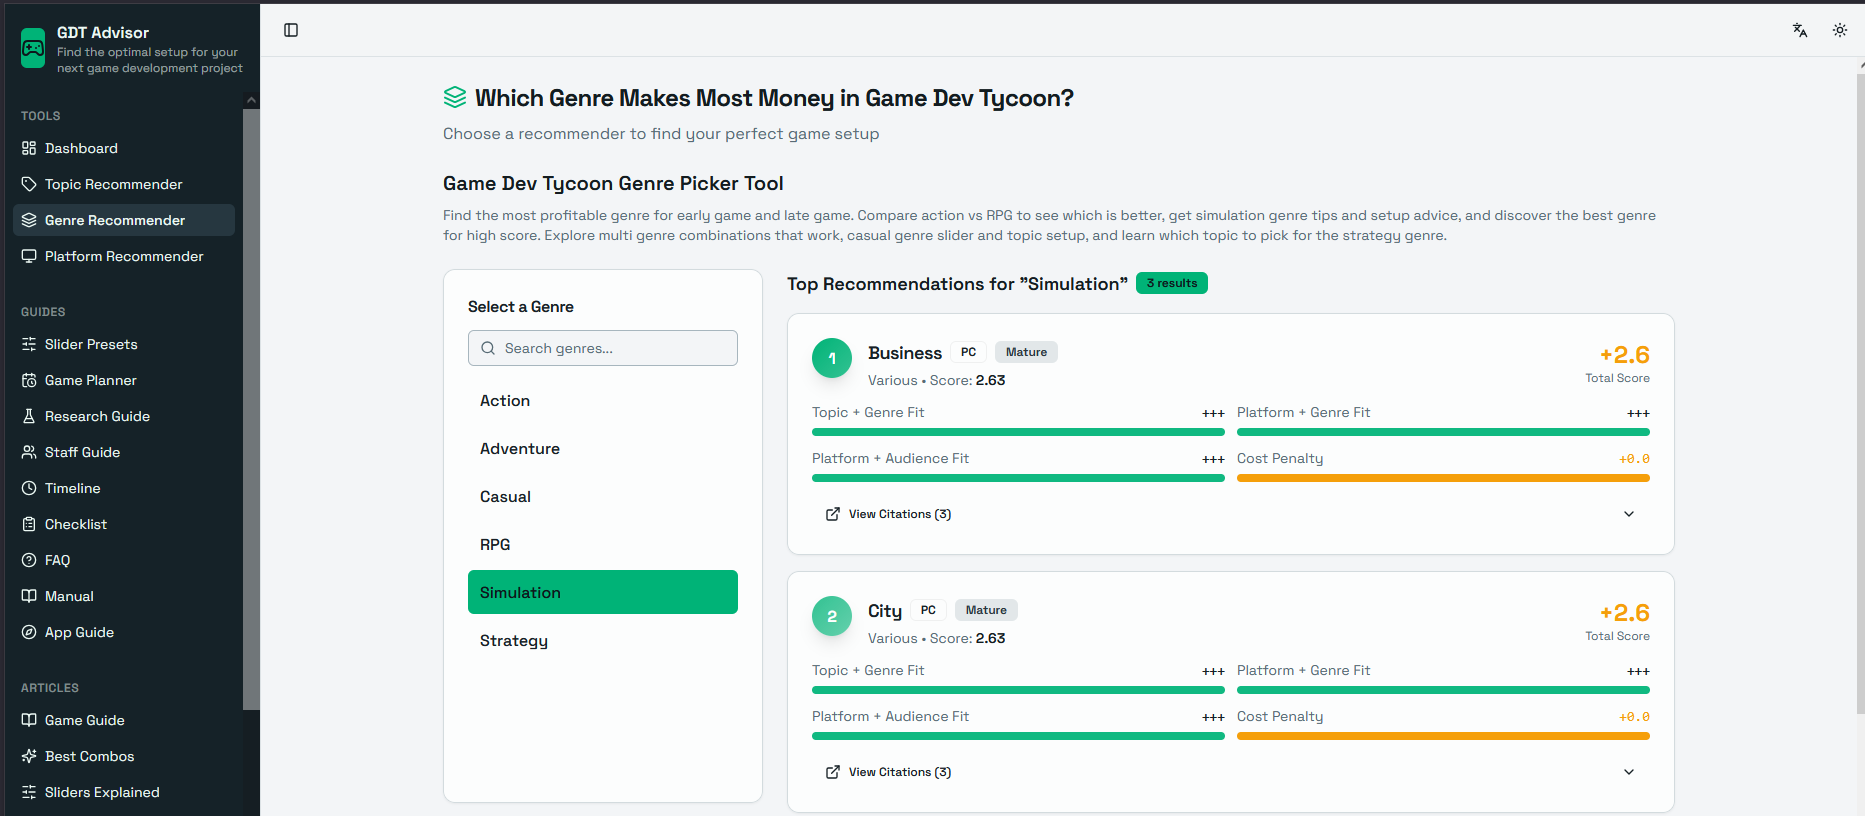Click the Game Guide book icon
This screenshot has width=1865, height=816.
click(29, 720)
